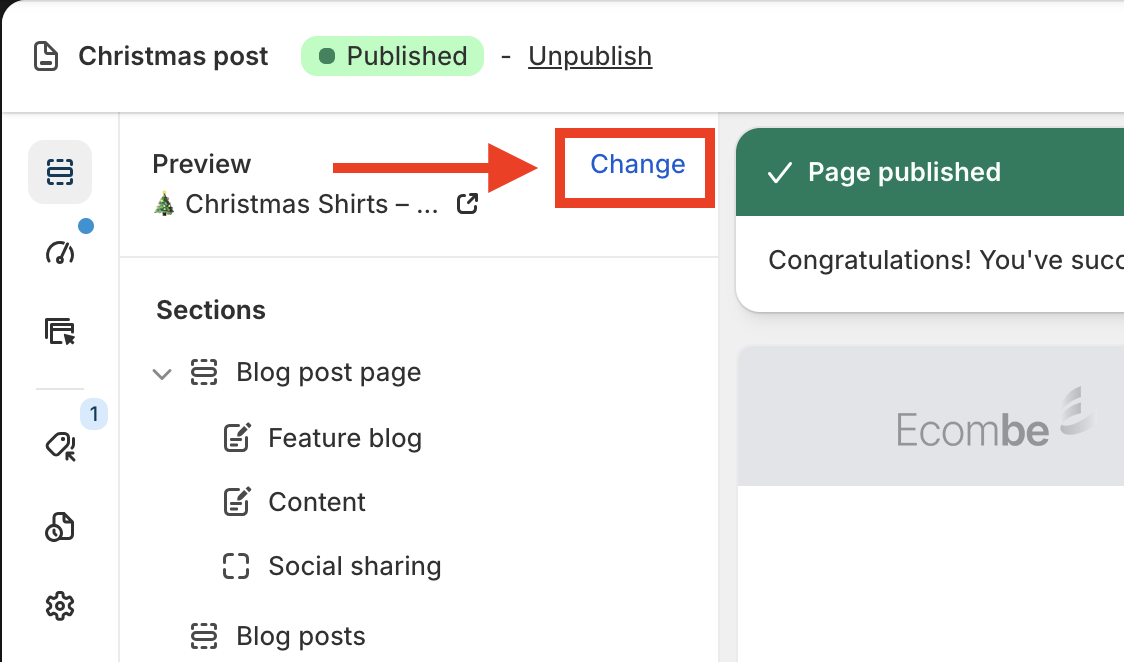Select the Blog post page section

click(x=328, y=373)
